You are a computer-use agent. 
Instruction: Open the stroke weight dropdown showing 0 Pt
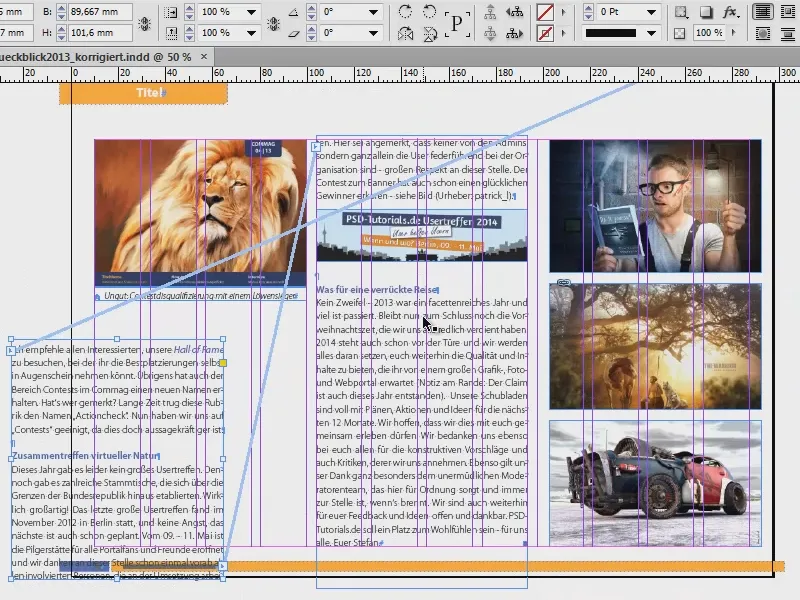[650, 11]
